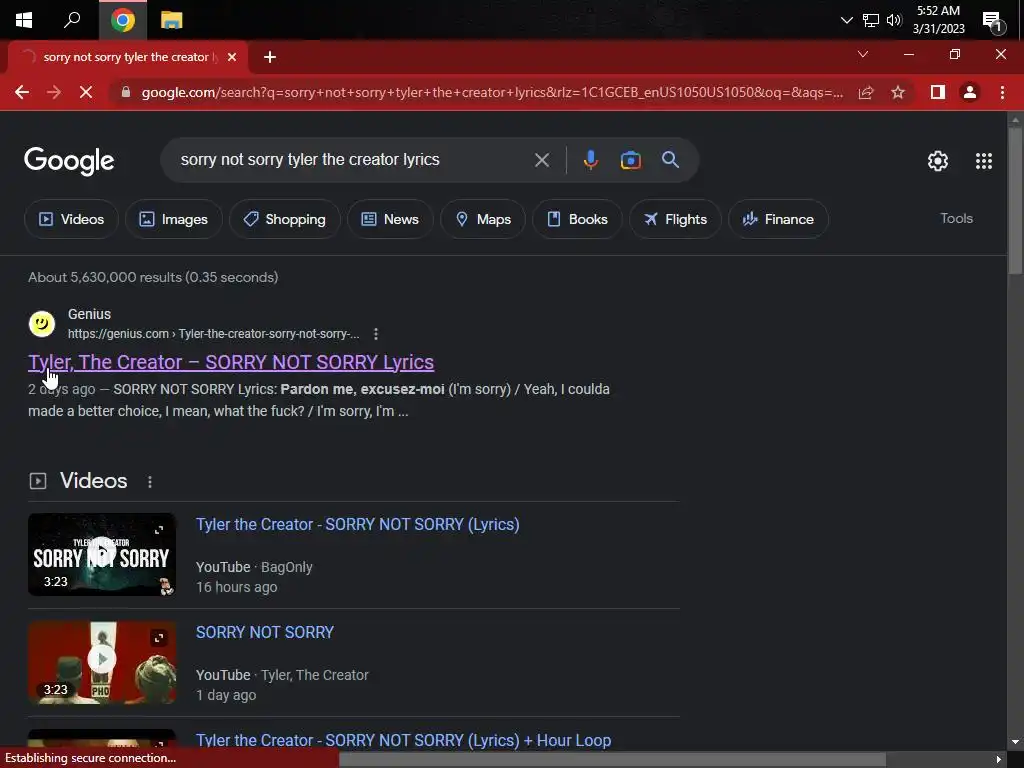
Task: Open the Genius result three-dot options
Action: (x=376, y=334)
